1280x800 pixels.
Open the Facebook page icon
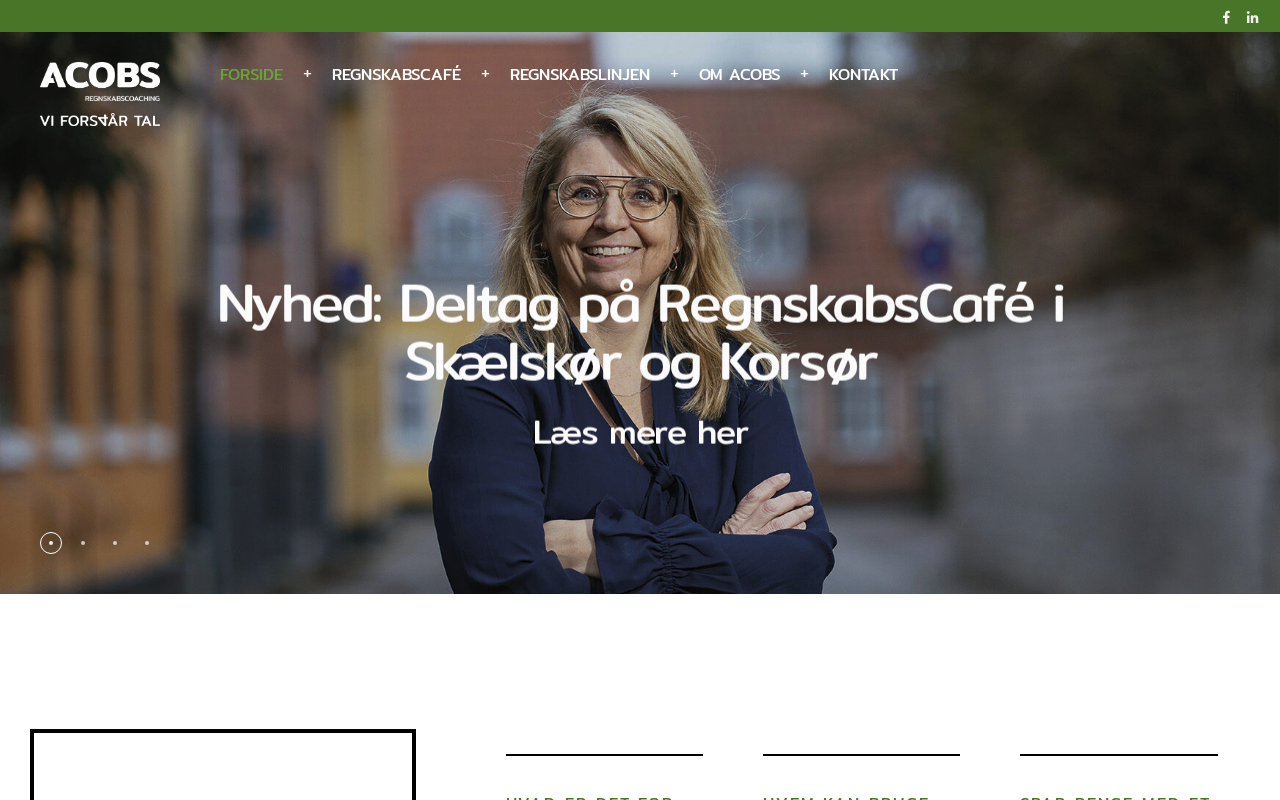pos(1226,17)
